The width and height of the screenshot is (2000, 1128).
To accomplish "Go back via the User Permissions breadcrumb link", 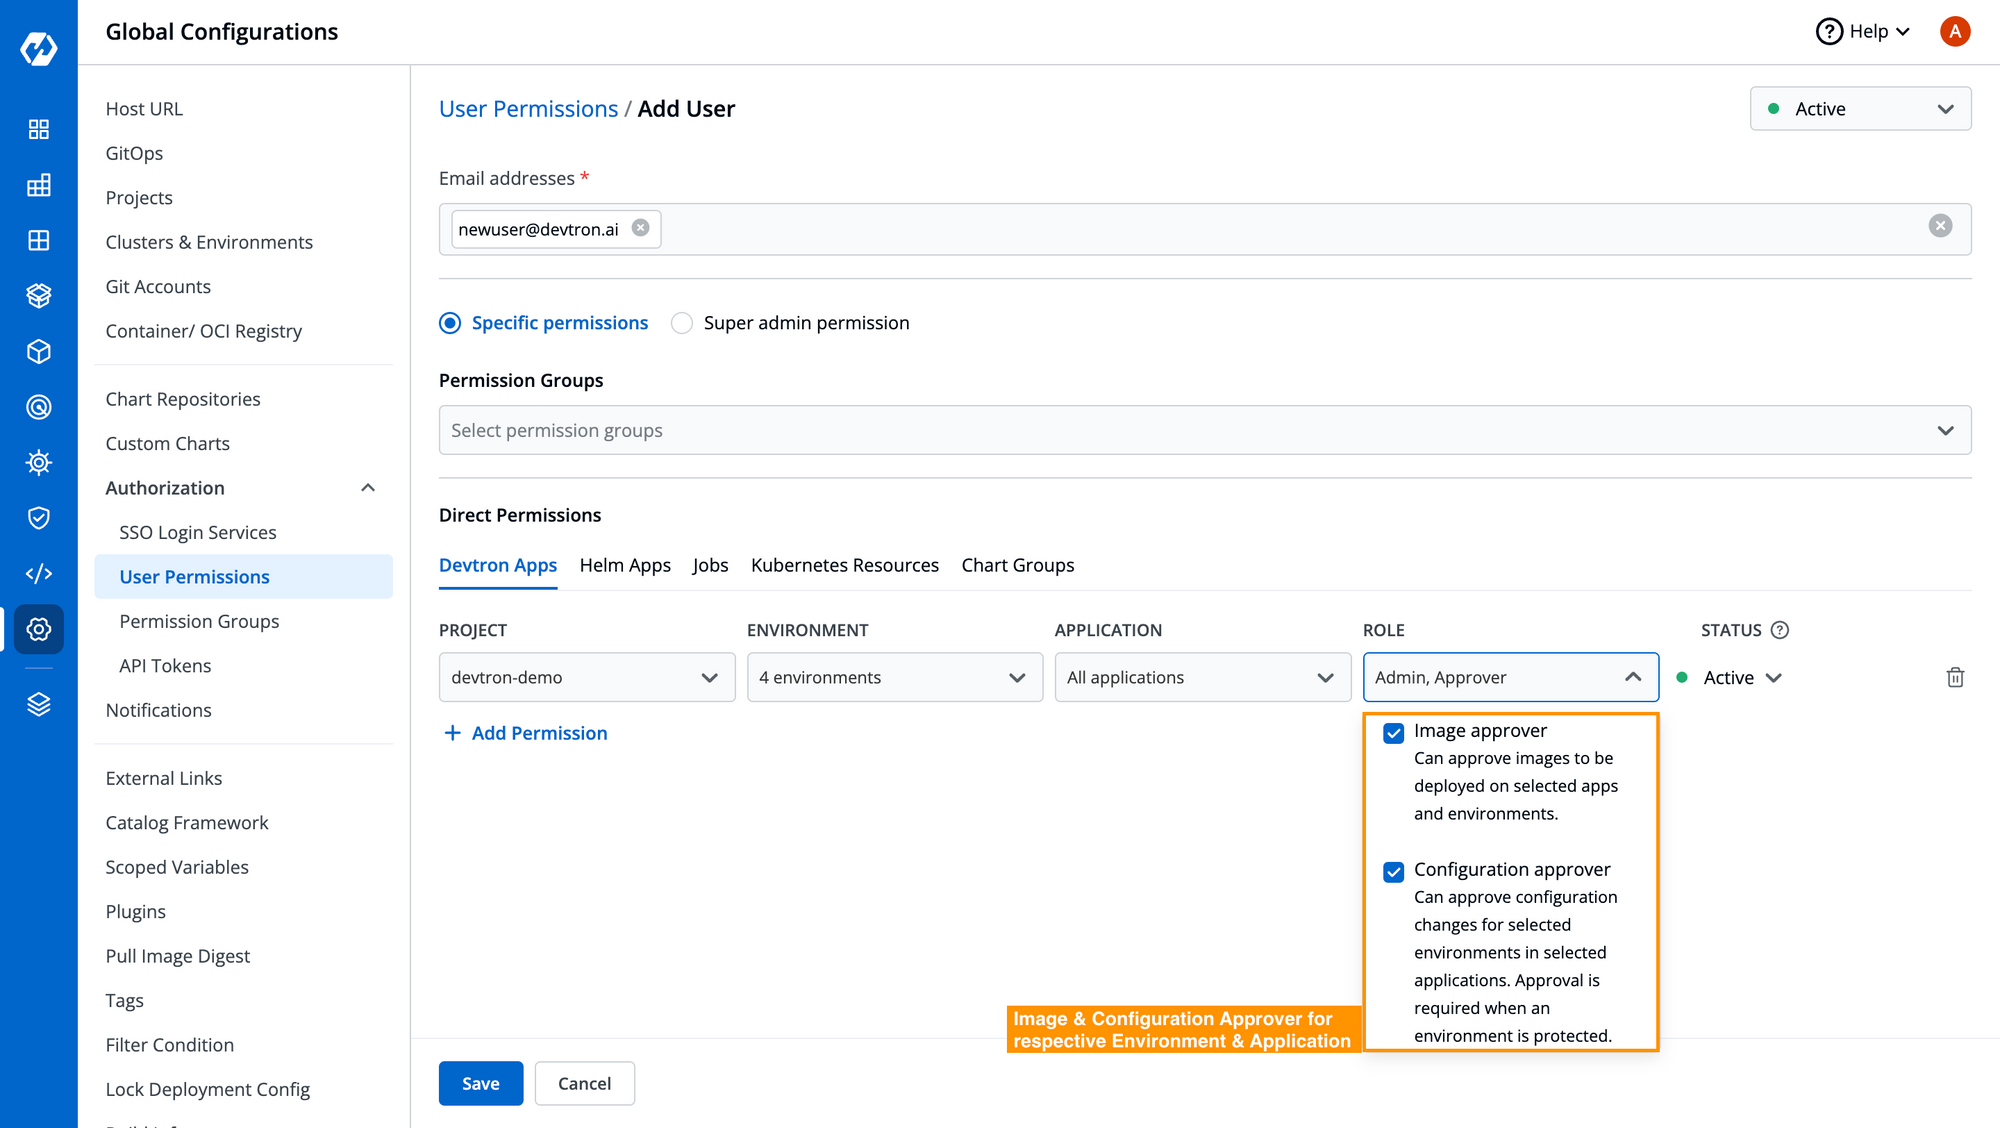I will (x=528, y=109).
